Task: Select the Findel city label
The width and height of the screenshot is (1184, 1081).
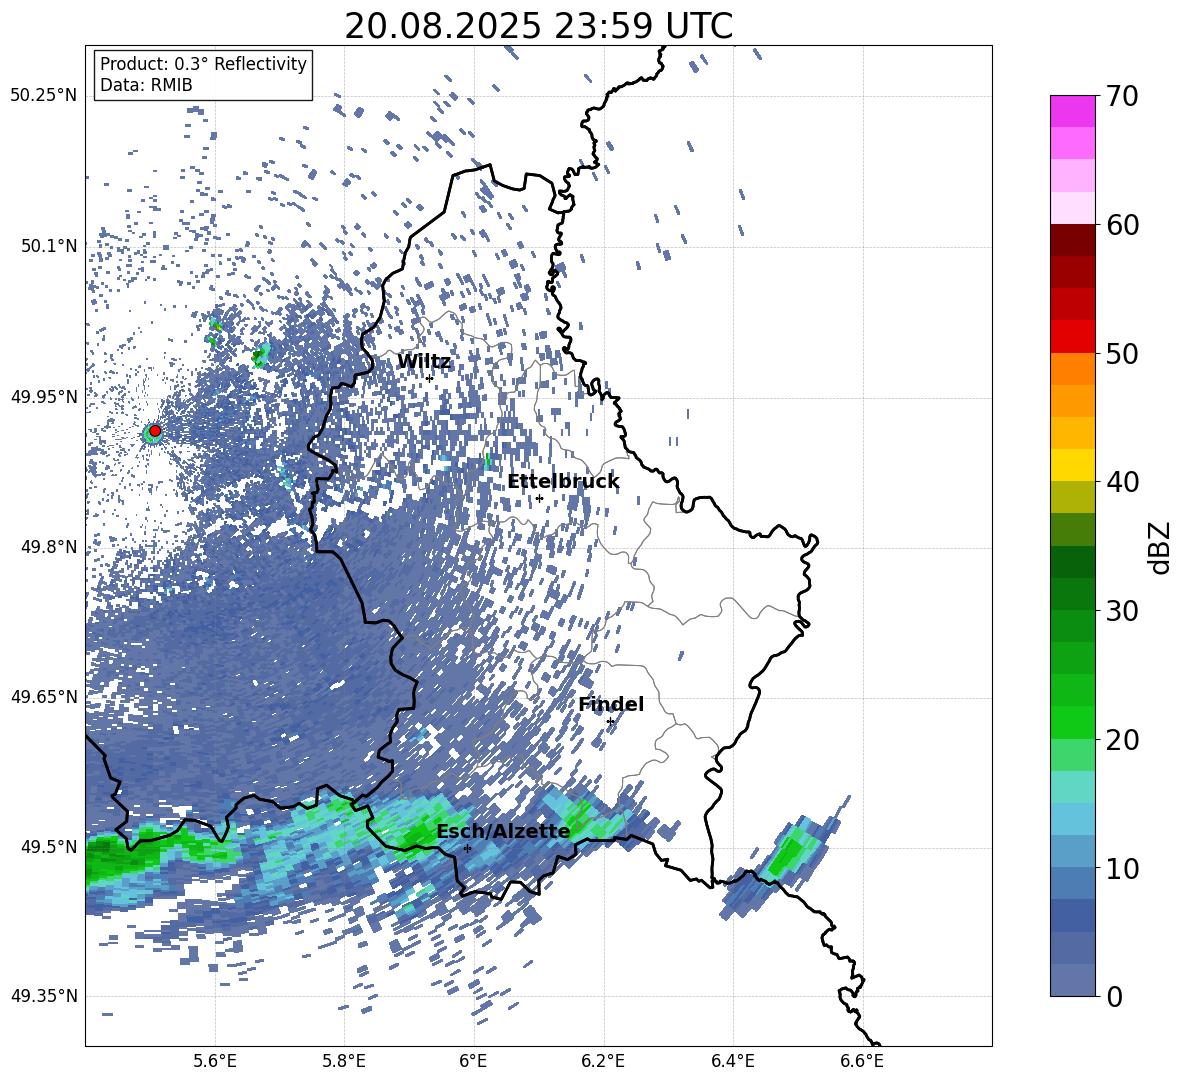Action: (x=611, y=704)
